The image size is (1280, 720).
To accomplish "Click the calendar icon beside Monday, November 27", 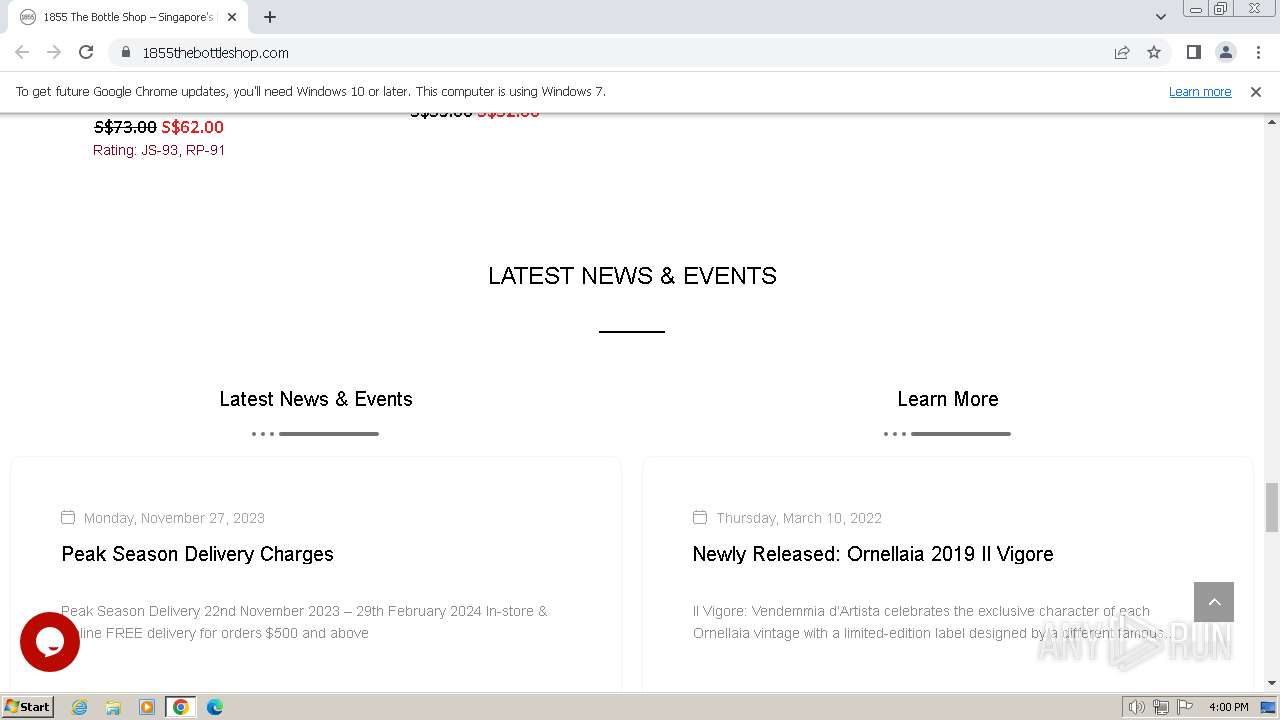I will (x=68, y=517).
